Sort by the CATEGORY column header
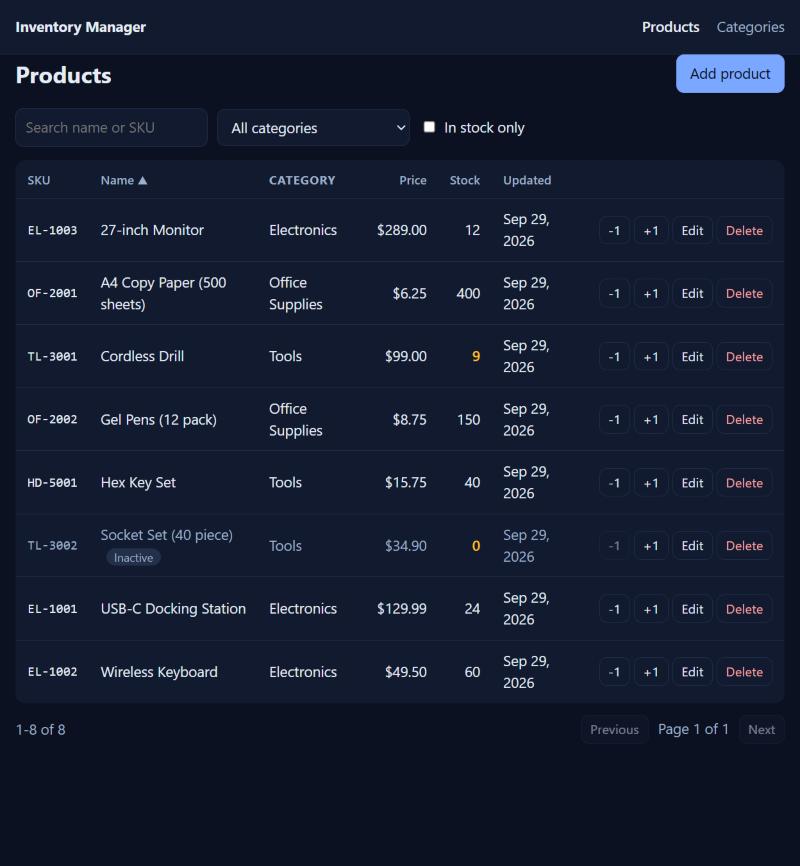 pyautogui.click(x=302, y=180)
